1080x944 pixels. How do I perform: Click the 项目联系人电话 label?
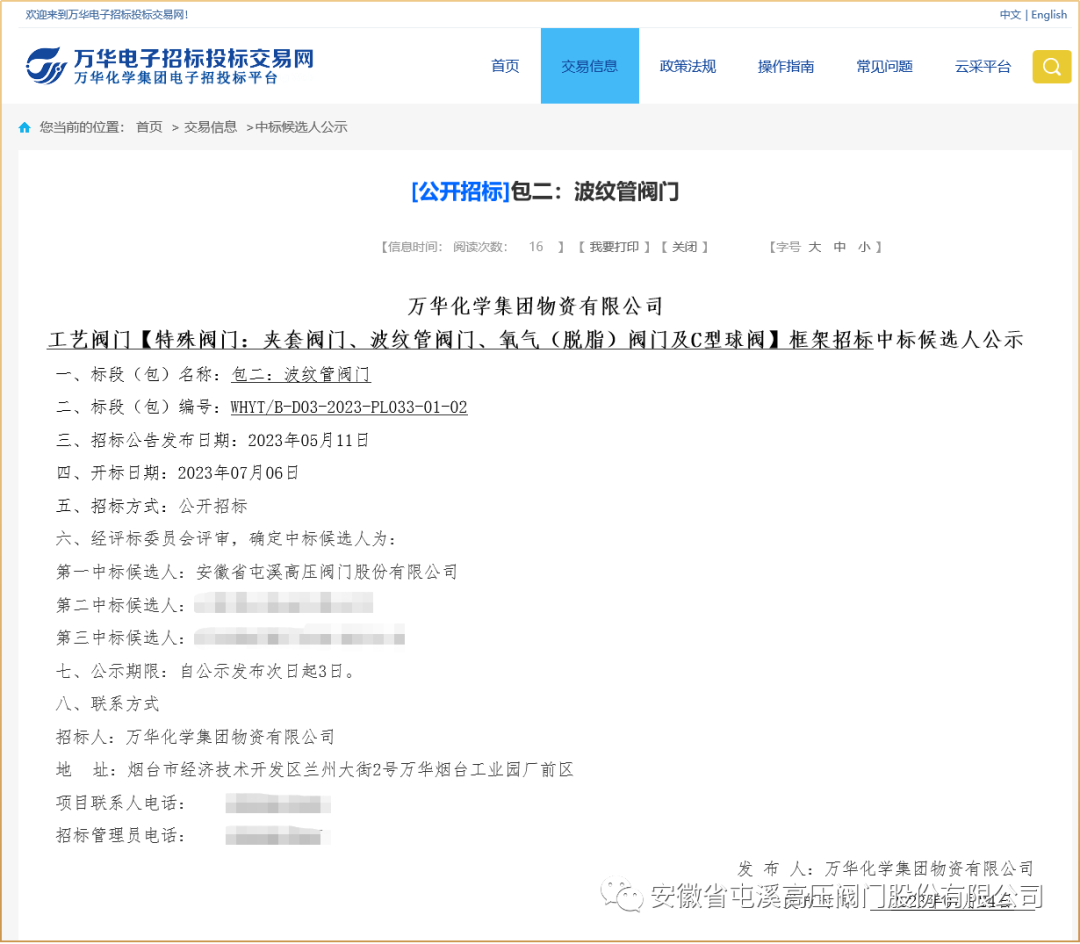coord(120,803)
